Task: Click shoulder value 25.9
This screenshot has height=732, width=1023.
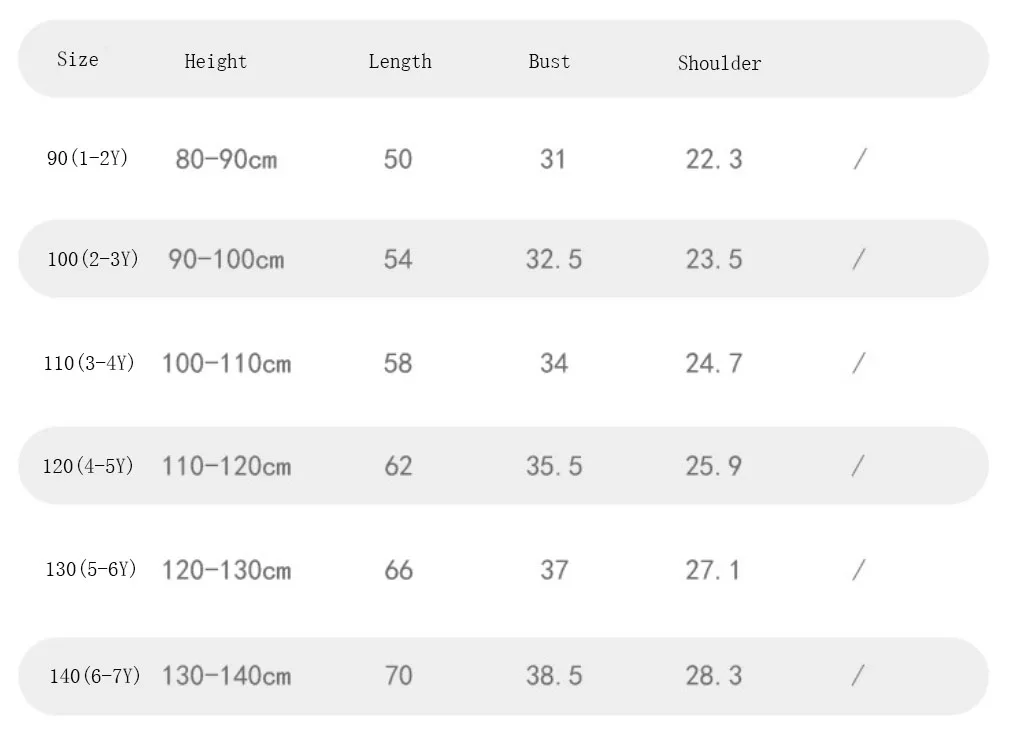Action: [x=714, y=466]
